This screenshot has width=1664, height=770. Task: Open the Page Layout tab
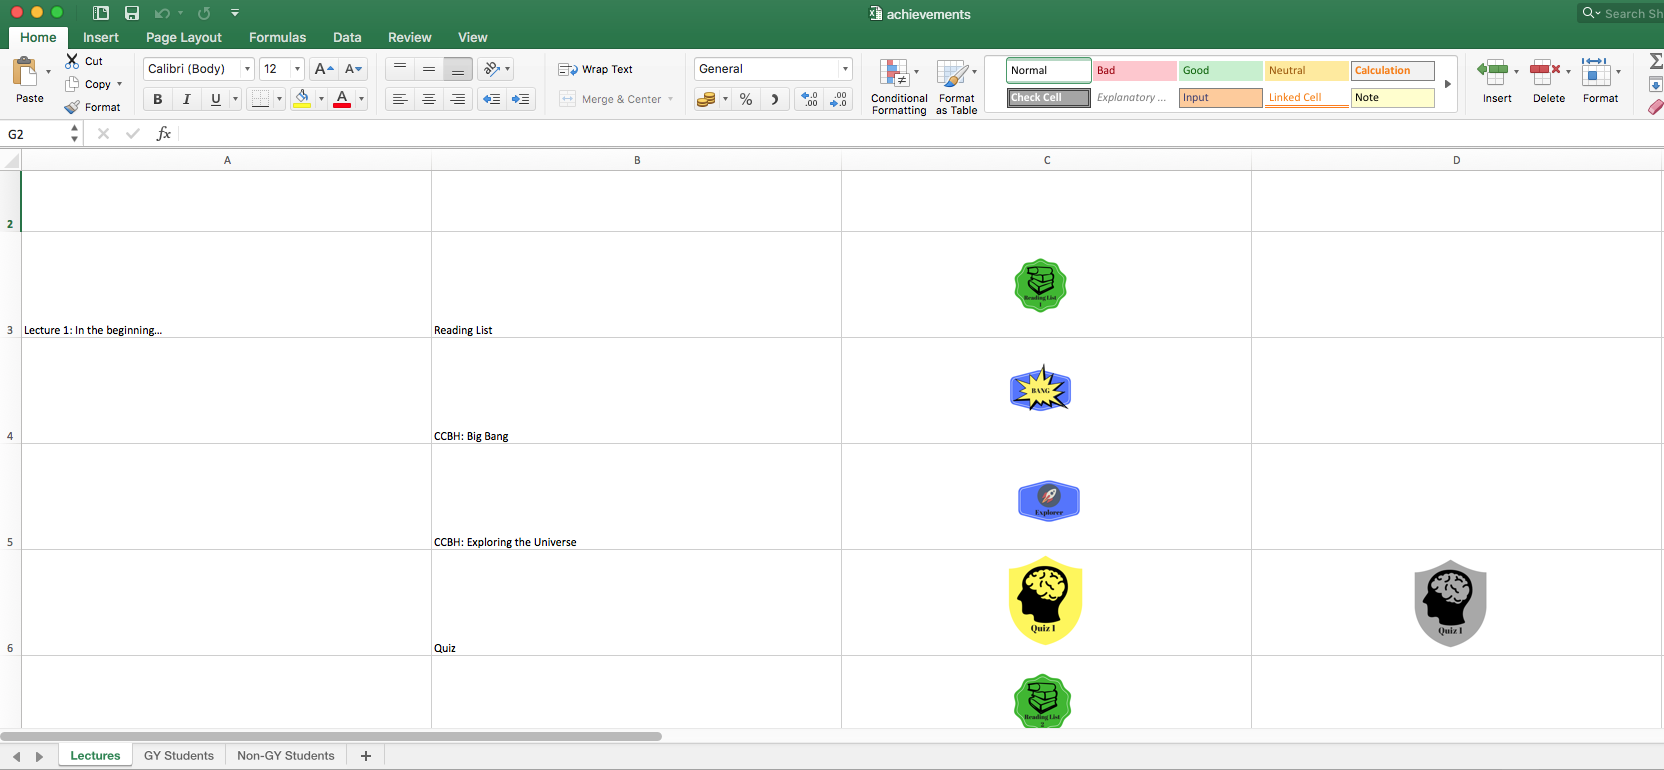point(184,37)
